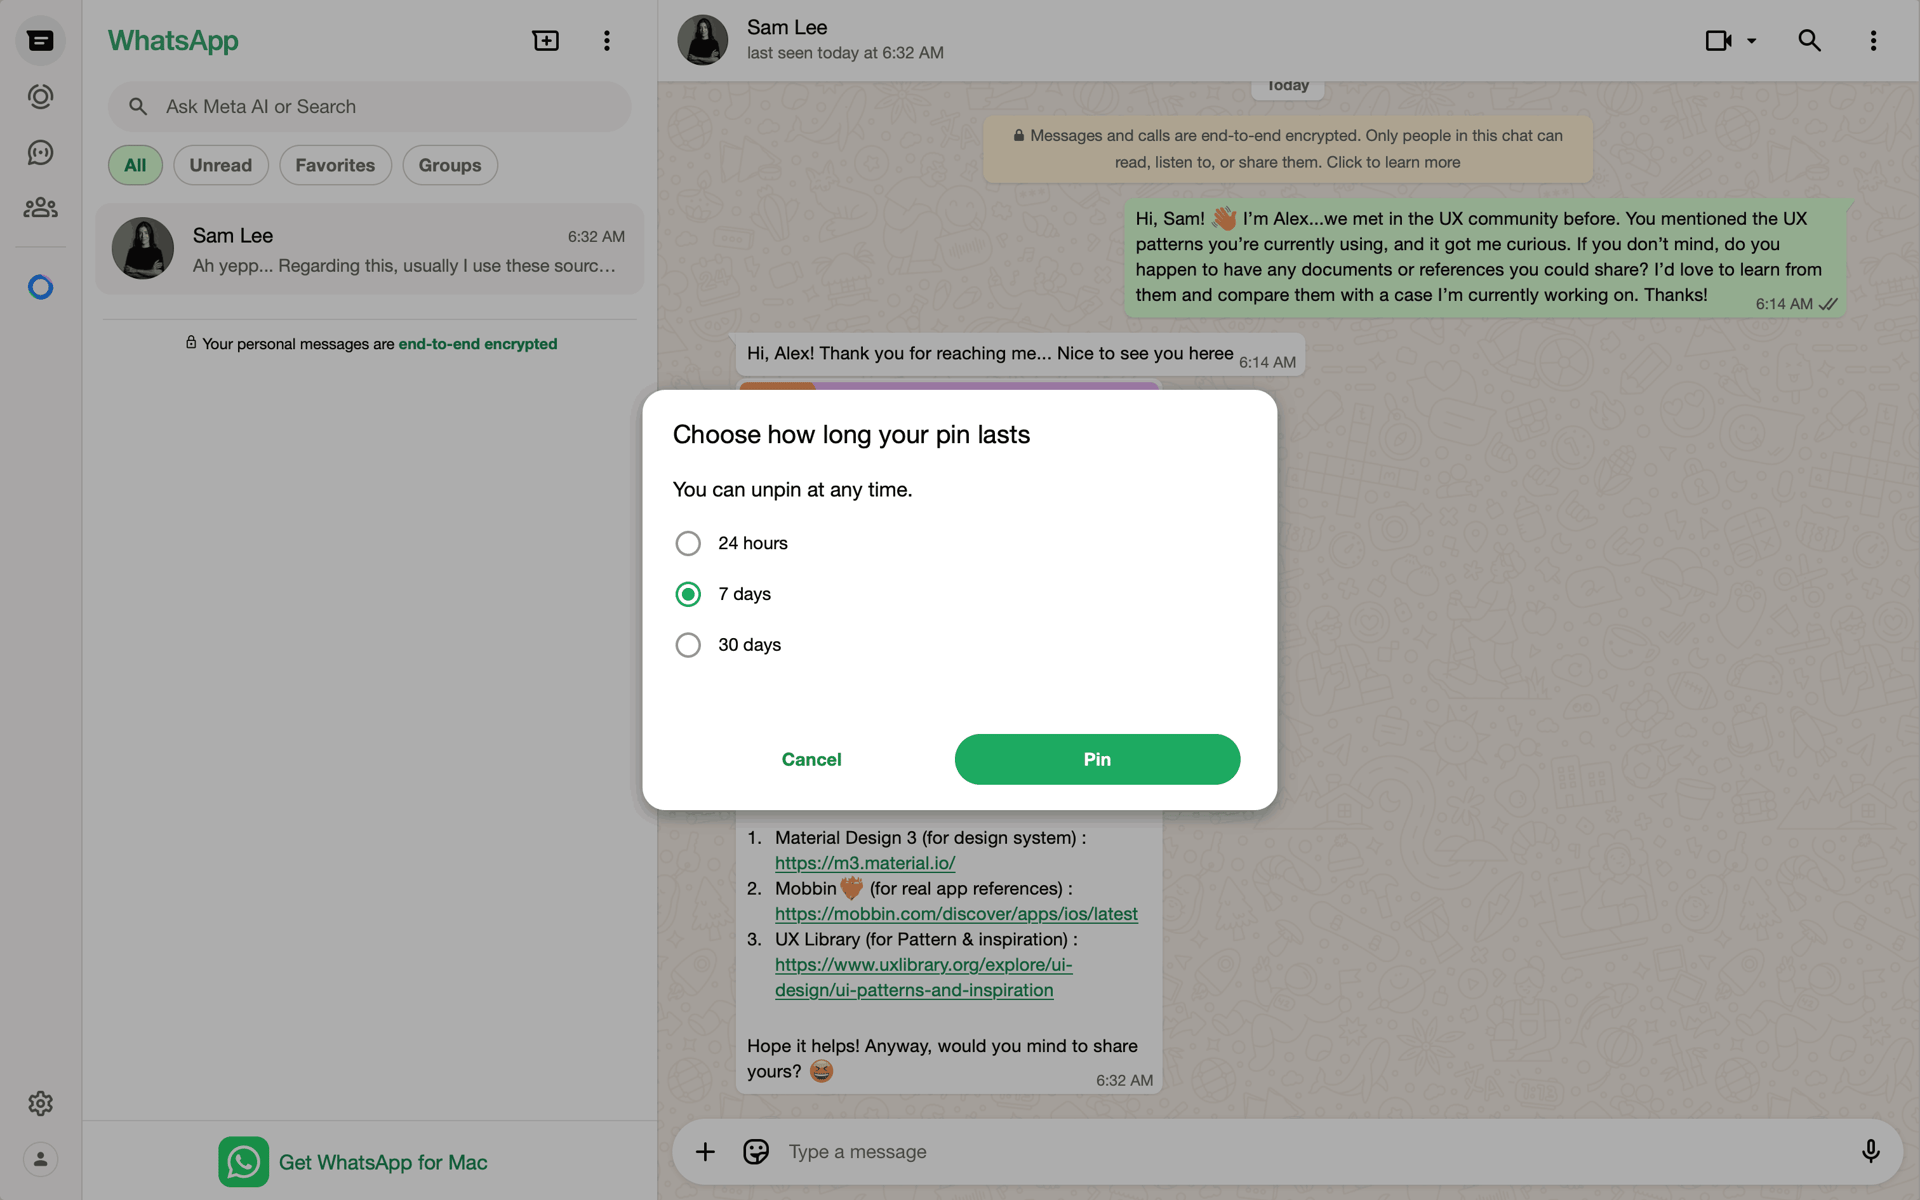Select the All chat filter

click(x=135, y=165)
